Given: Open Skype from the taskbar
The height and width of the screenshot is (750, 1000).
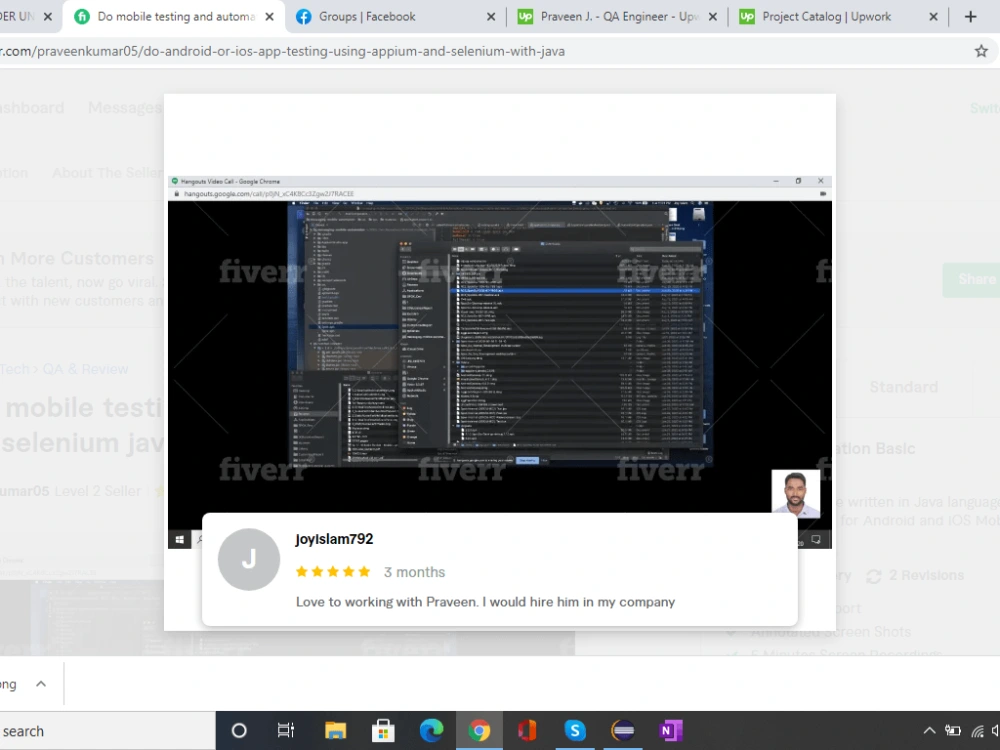Looking at the screenshot, I should click(575, 731).
